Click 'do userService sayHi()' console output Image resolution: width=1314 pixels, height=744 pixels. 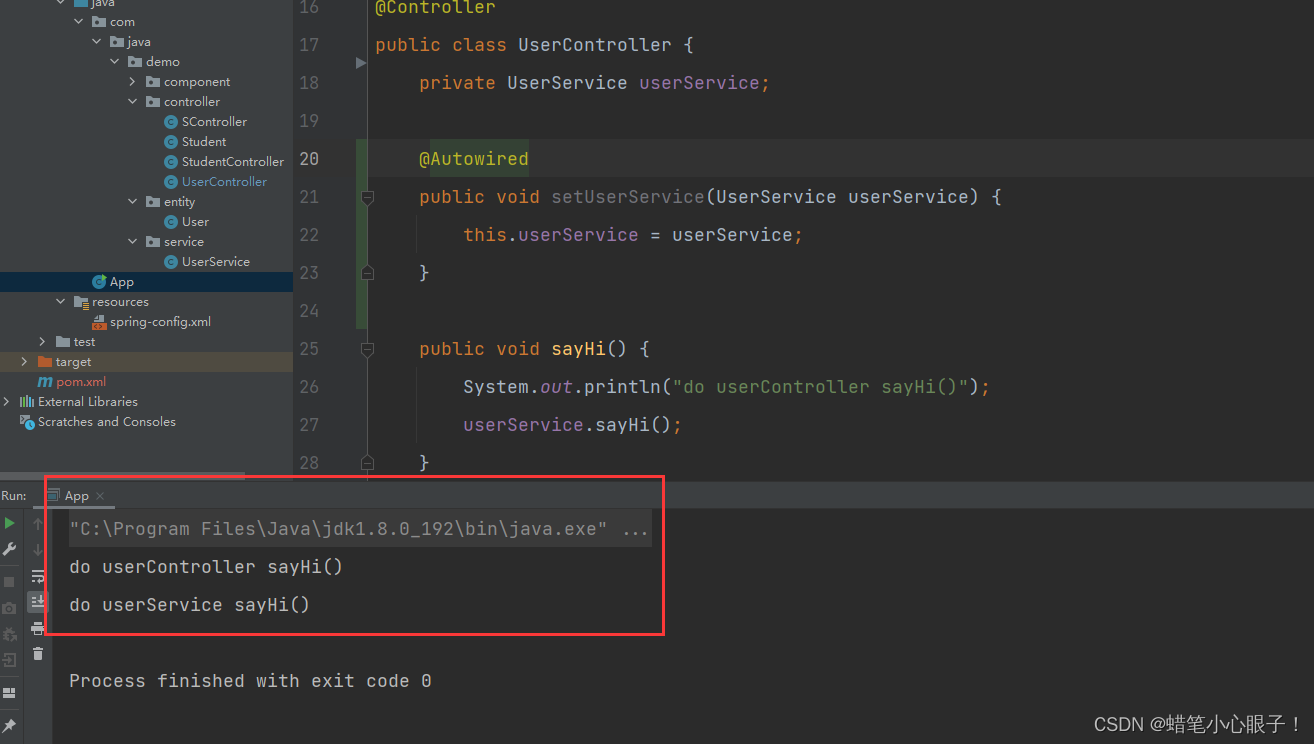[x=189, y=605]
